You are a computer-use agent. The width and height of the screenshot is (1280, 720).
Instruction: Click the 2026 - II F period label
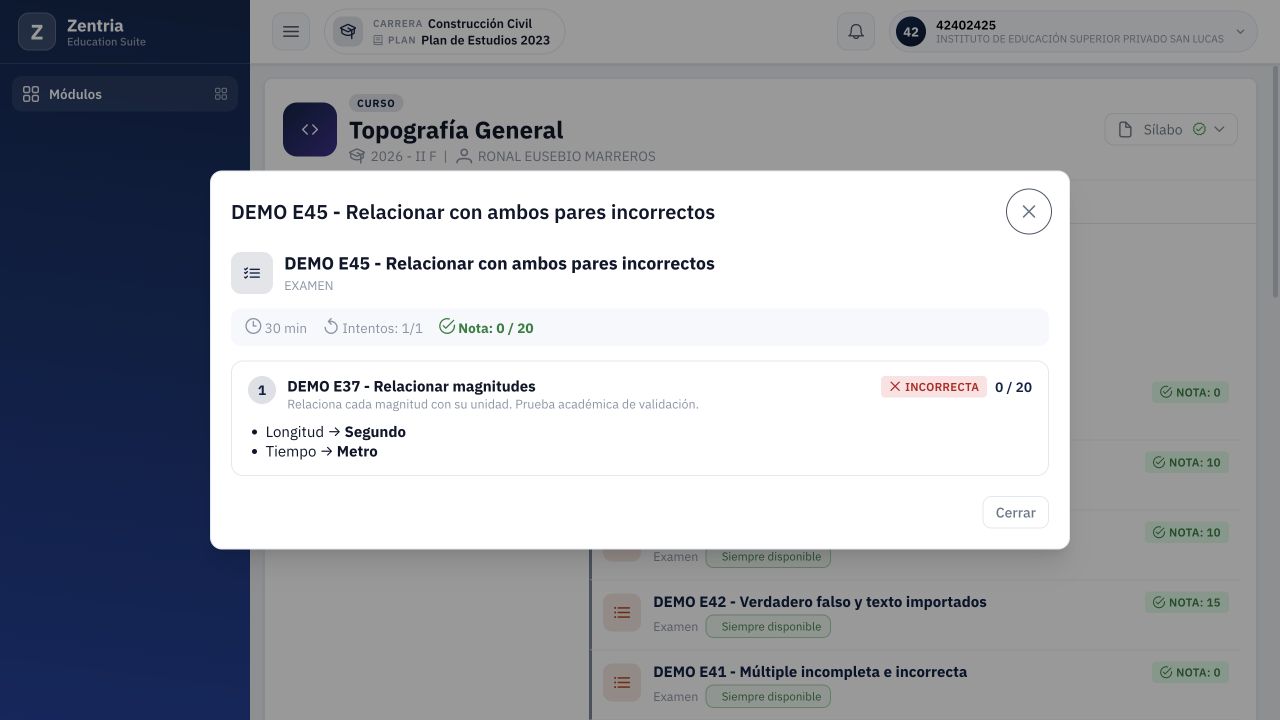[403, 156]
